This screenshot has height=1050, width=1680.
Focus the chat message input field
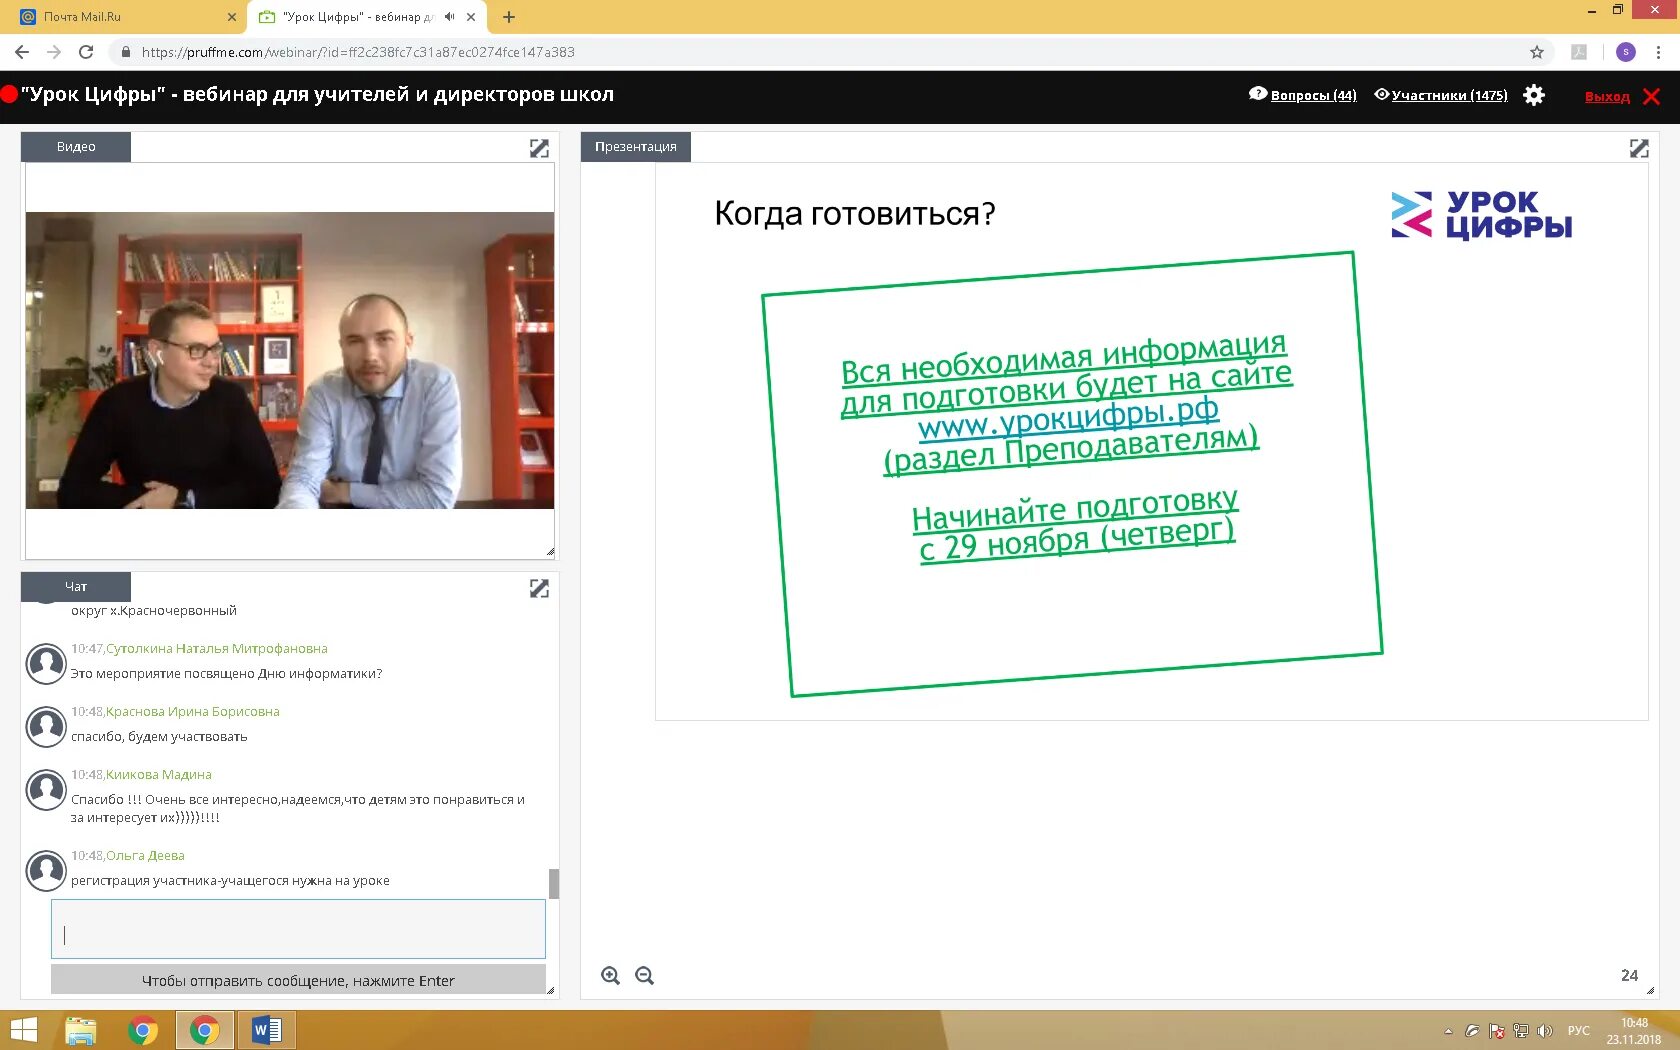(298, 929)
